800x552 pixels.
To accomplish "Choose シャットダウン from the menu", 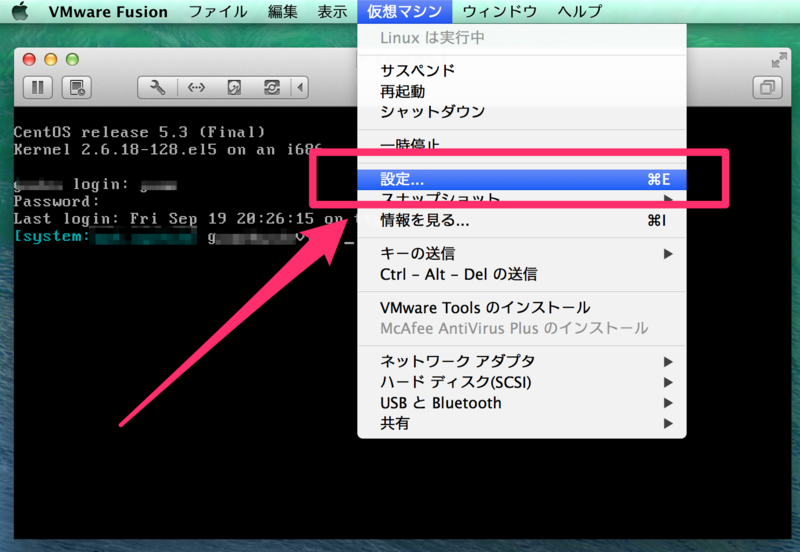I will [x=522, y=112].
